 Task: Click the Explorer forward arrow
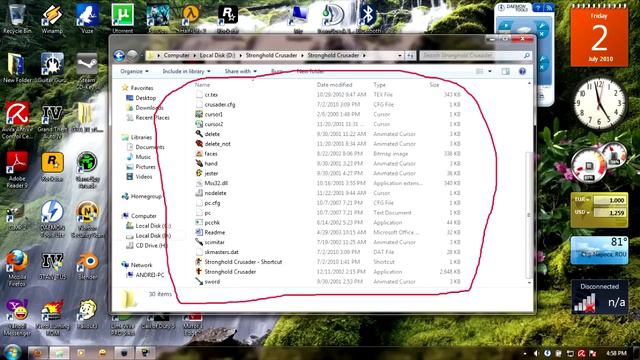[132, 56]
